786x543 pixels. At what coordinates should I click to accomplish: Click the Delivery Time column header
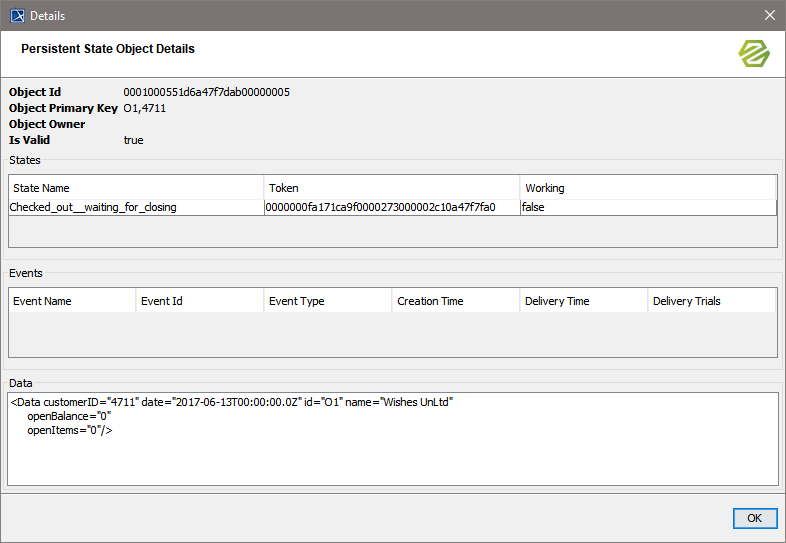pyautogui.click(x=584, y=301)
